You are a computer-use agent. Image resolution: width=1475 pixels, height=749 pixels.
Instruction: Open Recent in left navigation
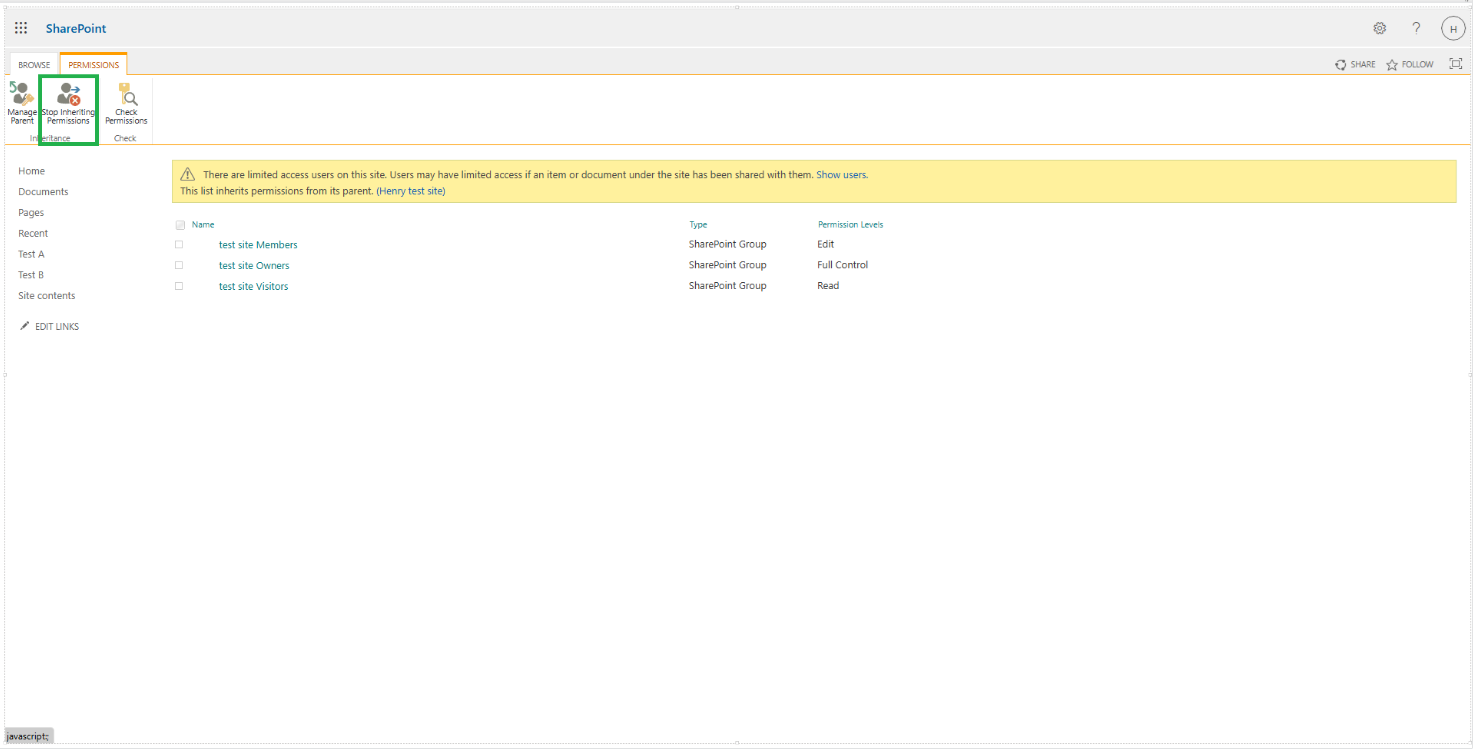[x=33, y=233]
